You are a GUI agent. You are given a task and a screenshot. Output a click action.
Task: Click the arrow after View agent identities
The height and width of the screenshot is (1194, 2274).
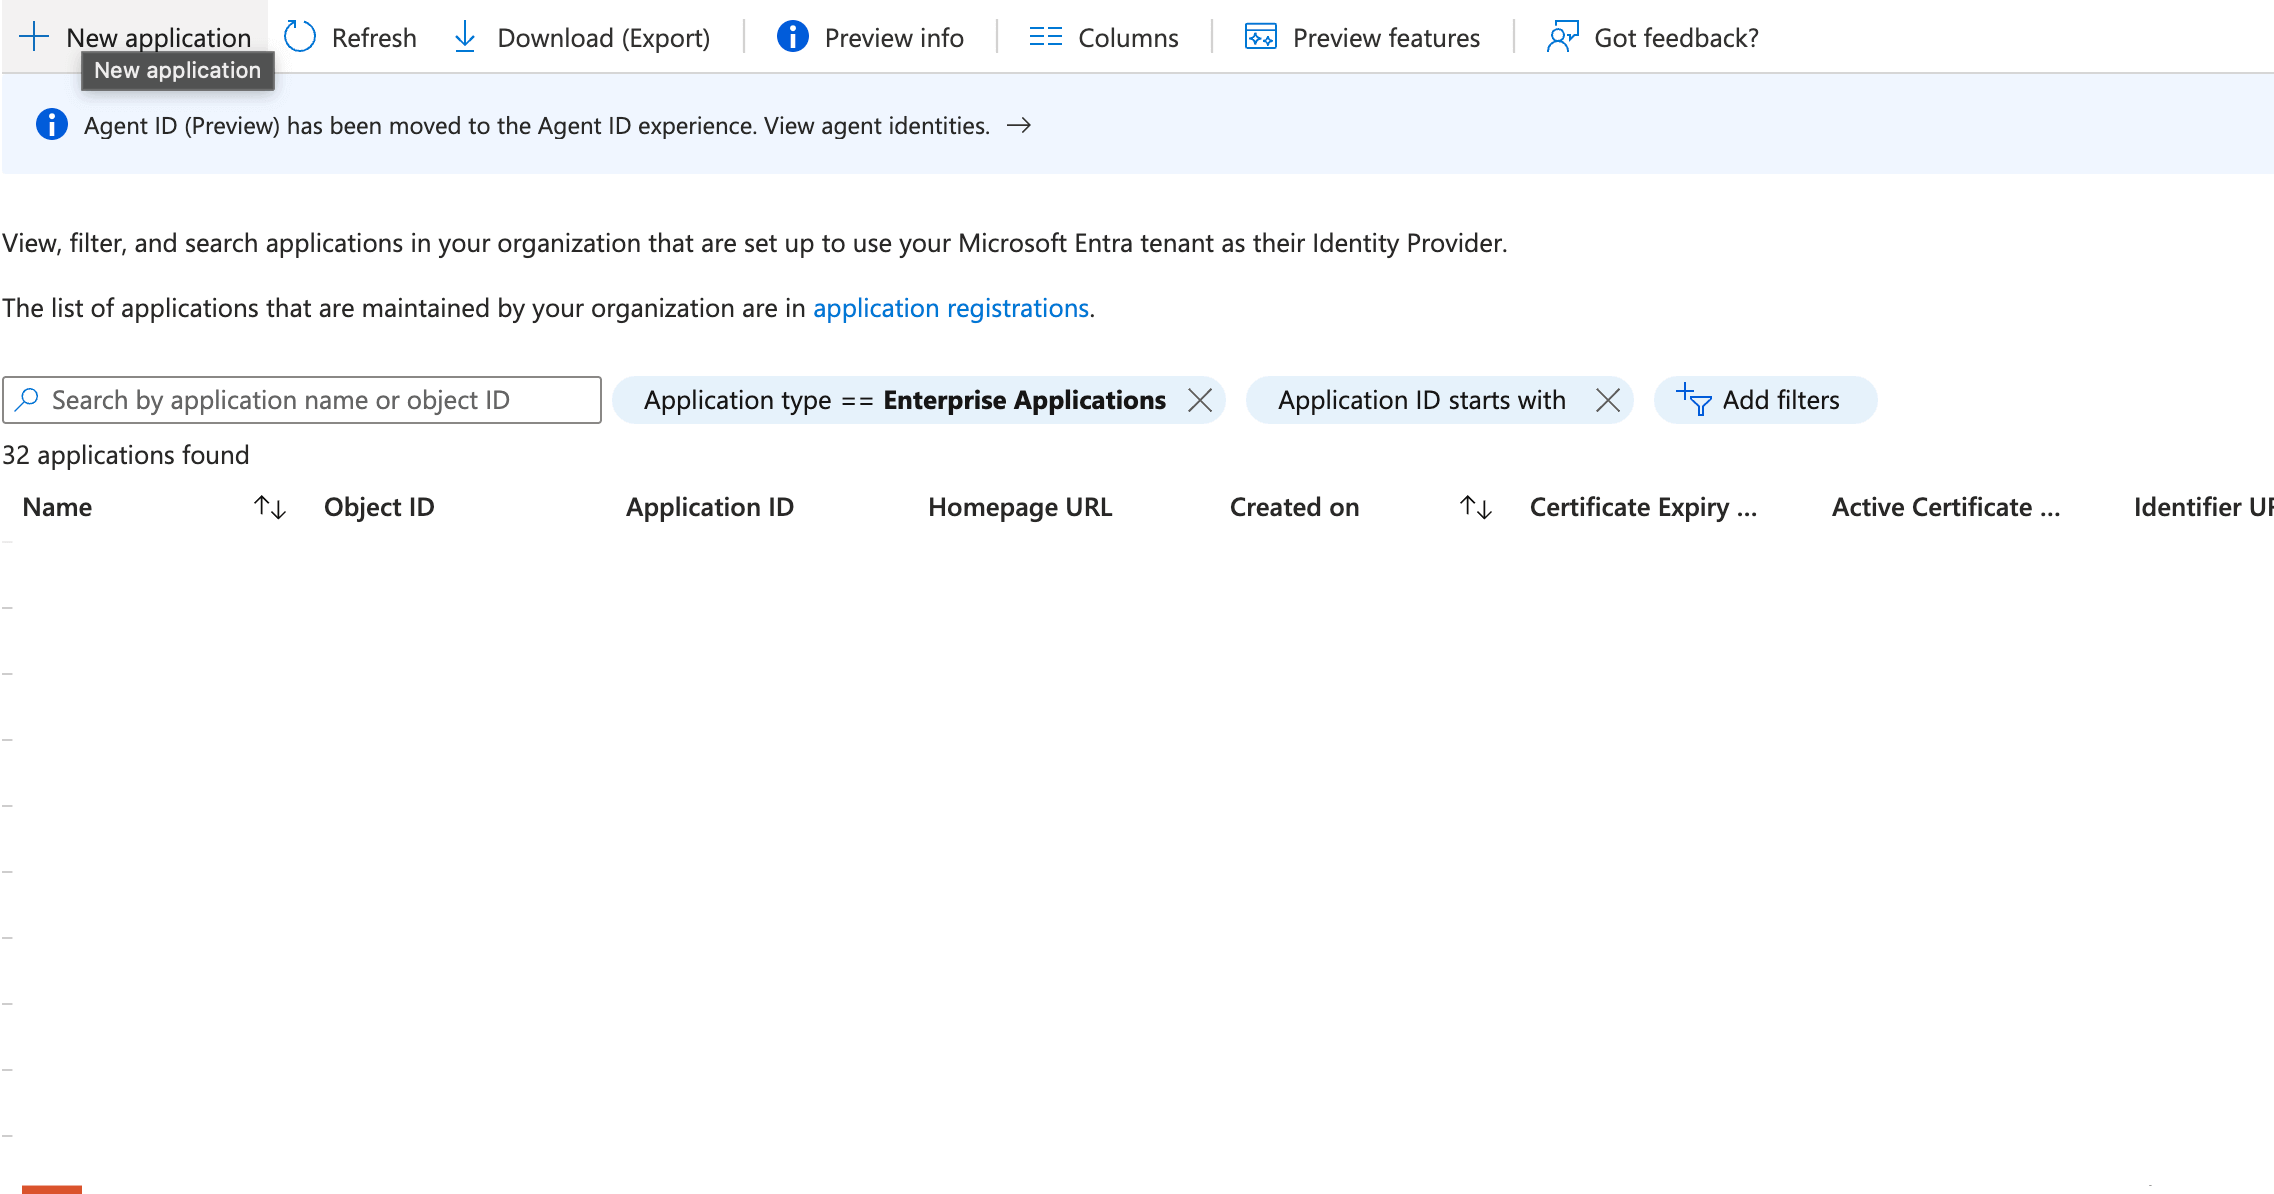coord(1019,126)
